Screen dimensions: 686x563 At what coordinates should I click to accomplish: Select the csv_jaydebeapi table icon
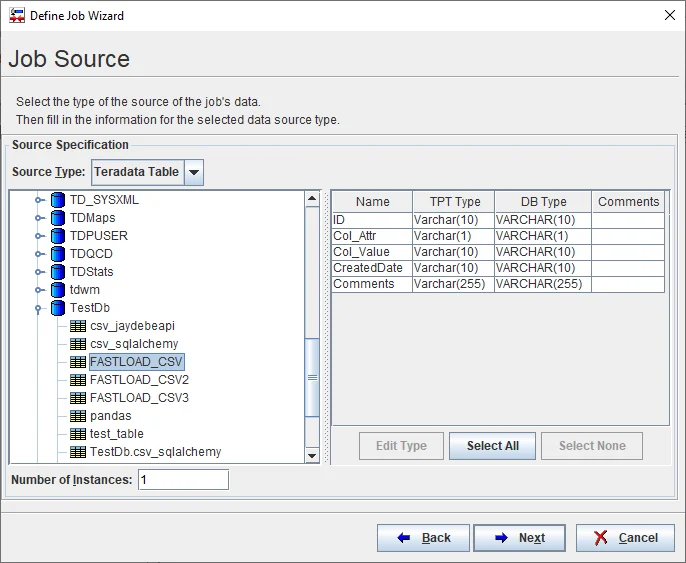point(78,326)
